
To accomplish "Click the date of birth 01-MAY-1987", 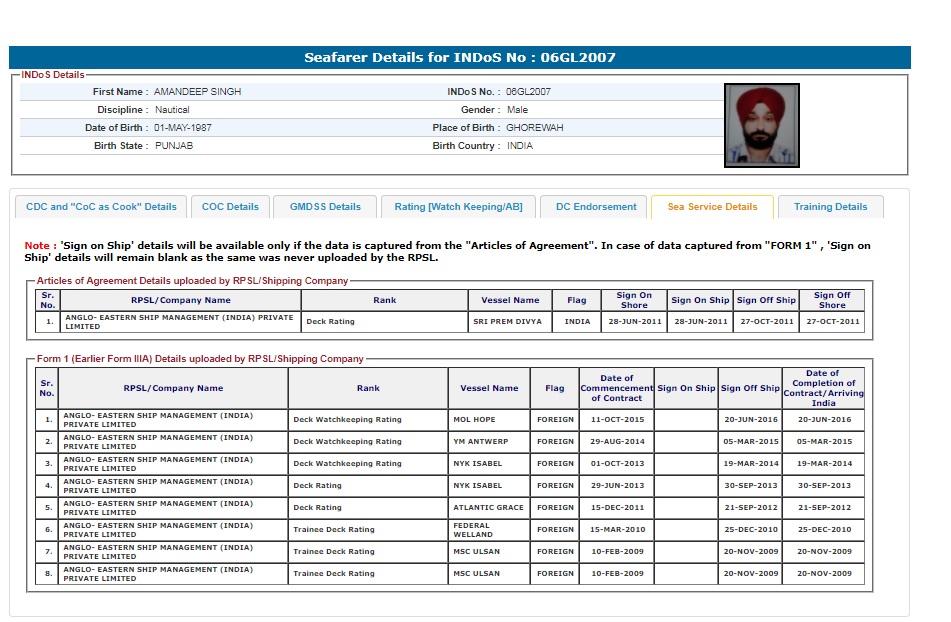I will point(183,128).
